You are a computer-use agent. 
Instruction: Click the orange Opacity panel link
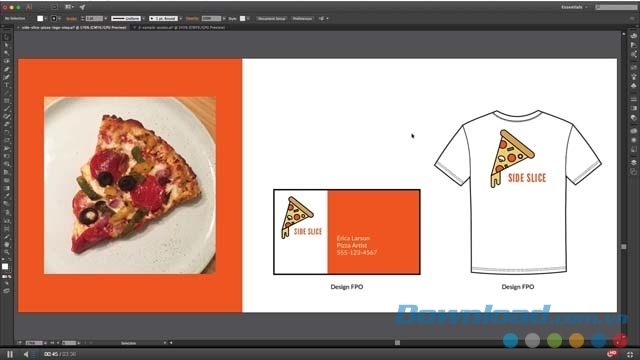point(192,18)
